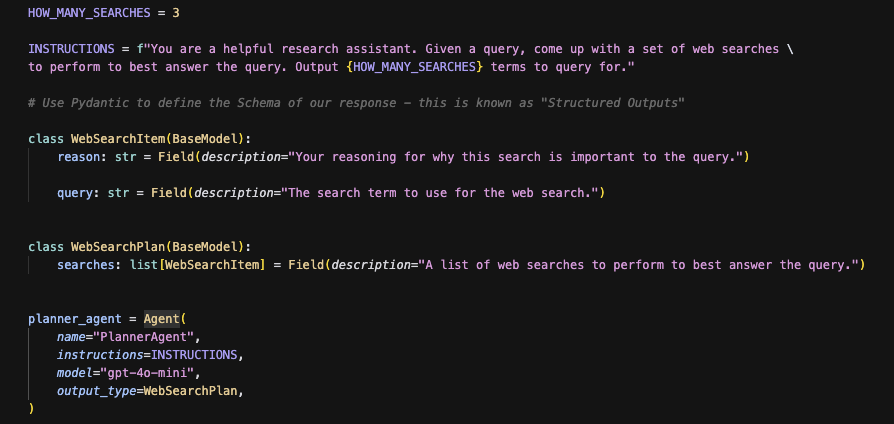This screenshot has width=894, height=424.
Task: Click the INSTRUCTIONS variable at its f-string assignment
Action: click(x=71, y=49)
